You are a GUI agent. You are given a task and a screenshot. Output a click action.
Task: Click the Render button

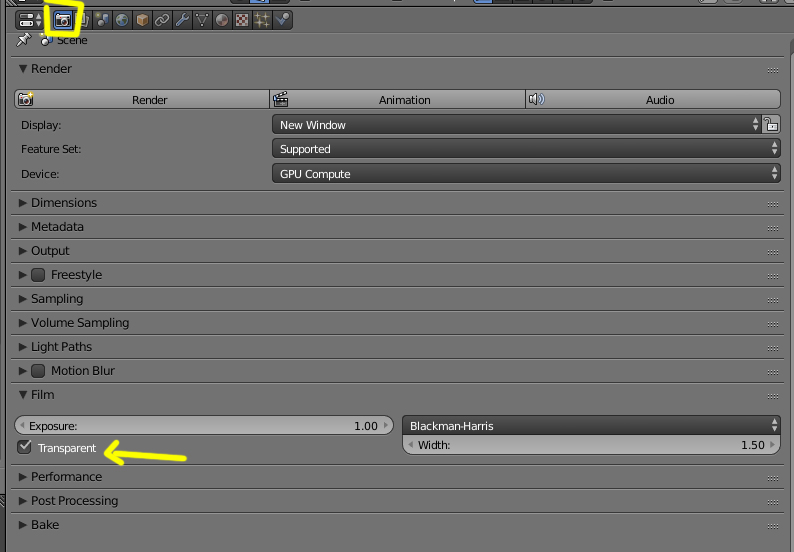click(x=142, y=100)
